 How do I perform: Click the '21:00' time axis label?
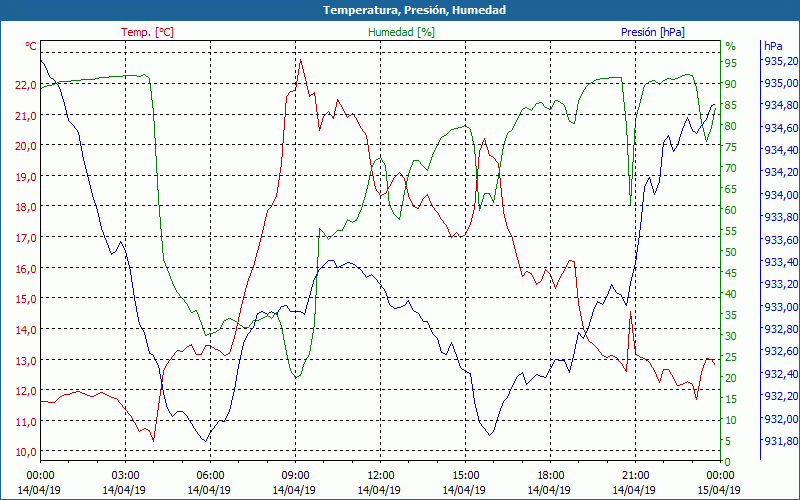tap(635, 476)
